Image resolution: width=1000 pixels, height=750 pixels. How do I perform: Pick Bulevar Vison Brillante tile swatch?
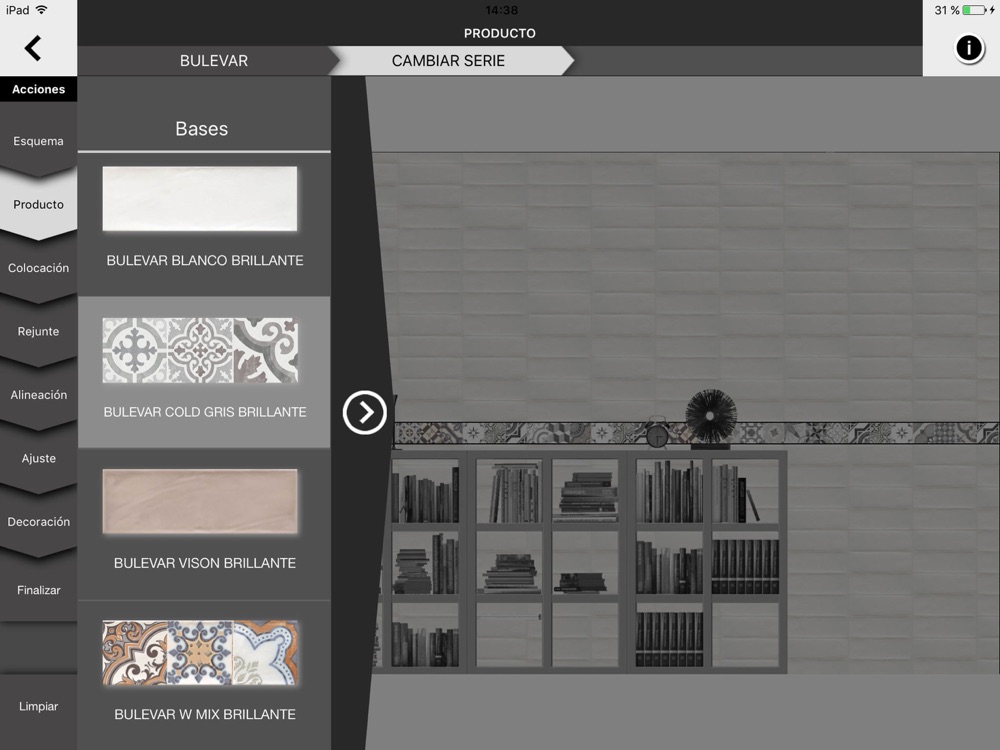coord(200,501)
